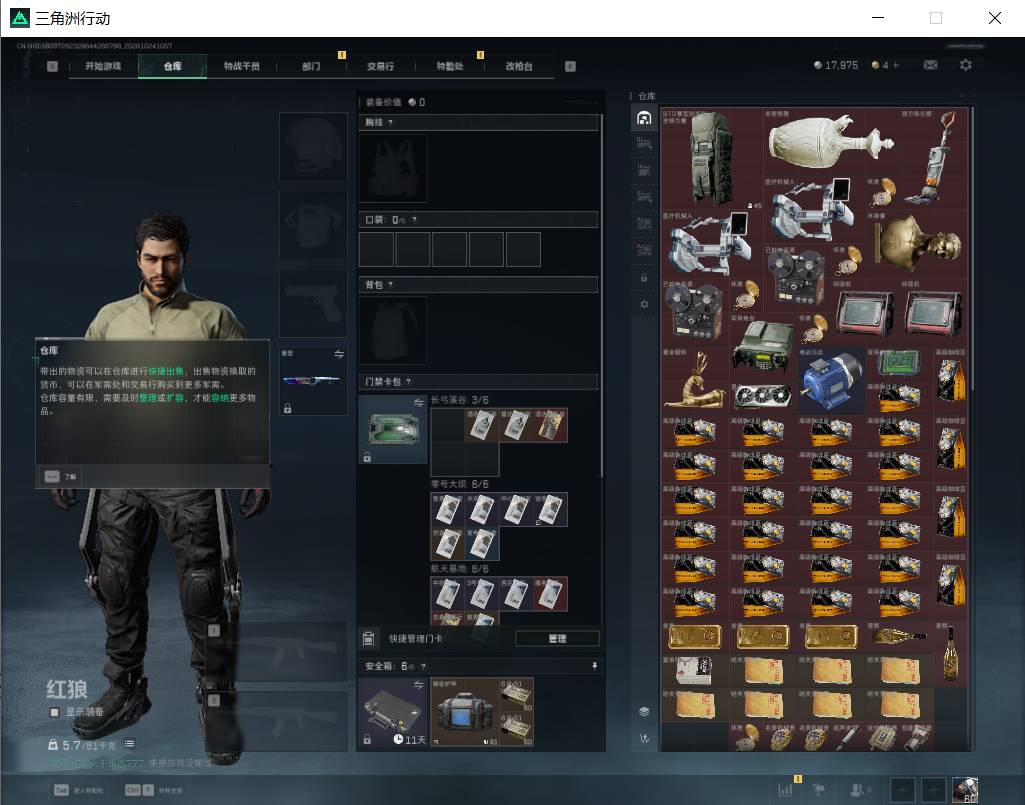Image resolution: width=1025 pixels, height=805 pixels.
Task: Click the player avatar in the bottom-right corner
Action: coord(965,790)
